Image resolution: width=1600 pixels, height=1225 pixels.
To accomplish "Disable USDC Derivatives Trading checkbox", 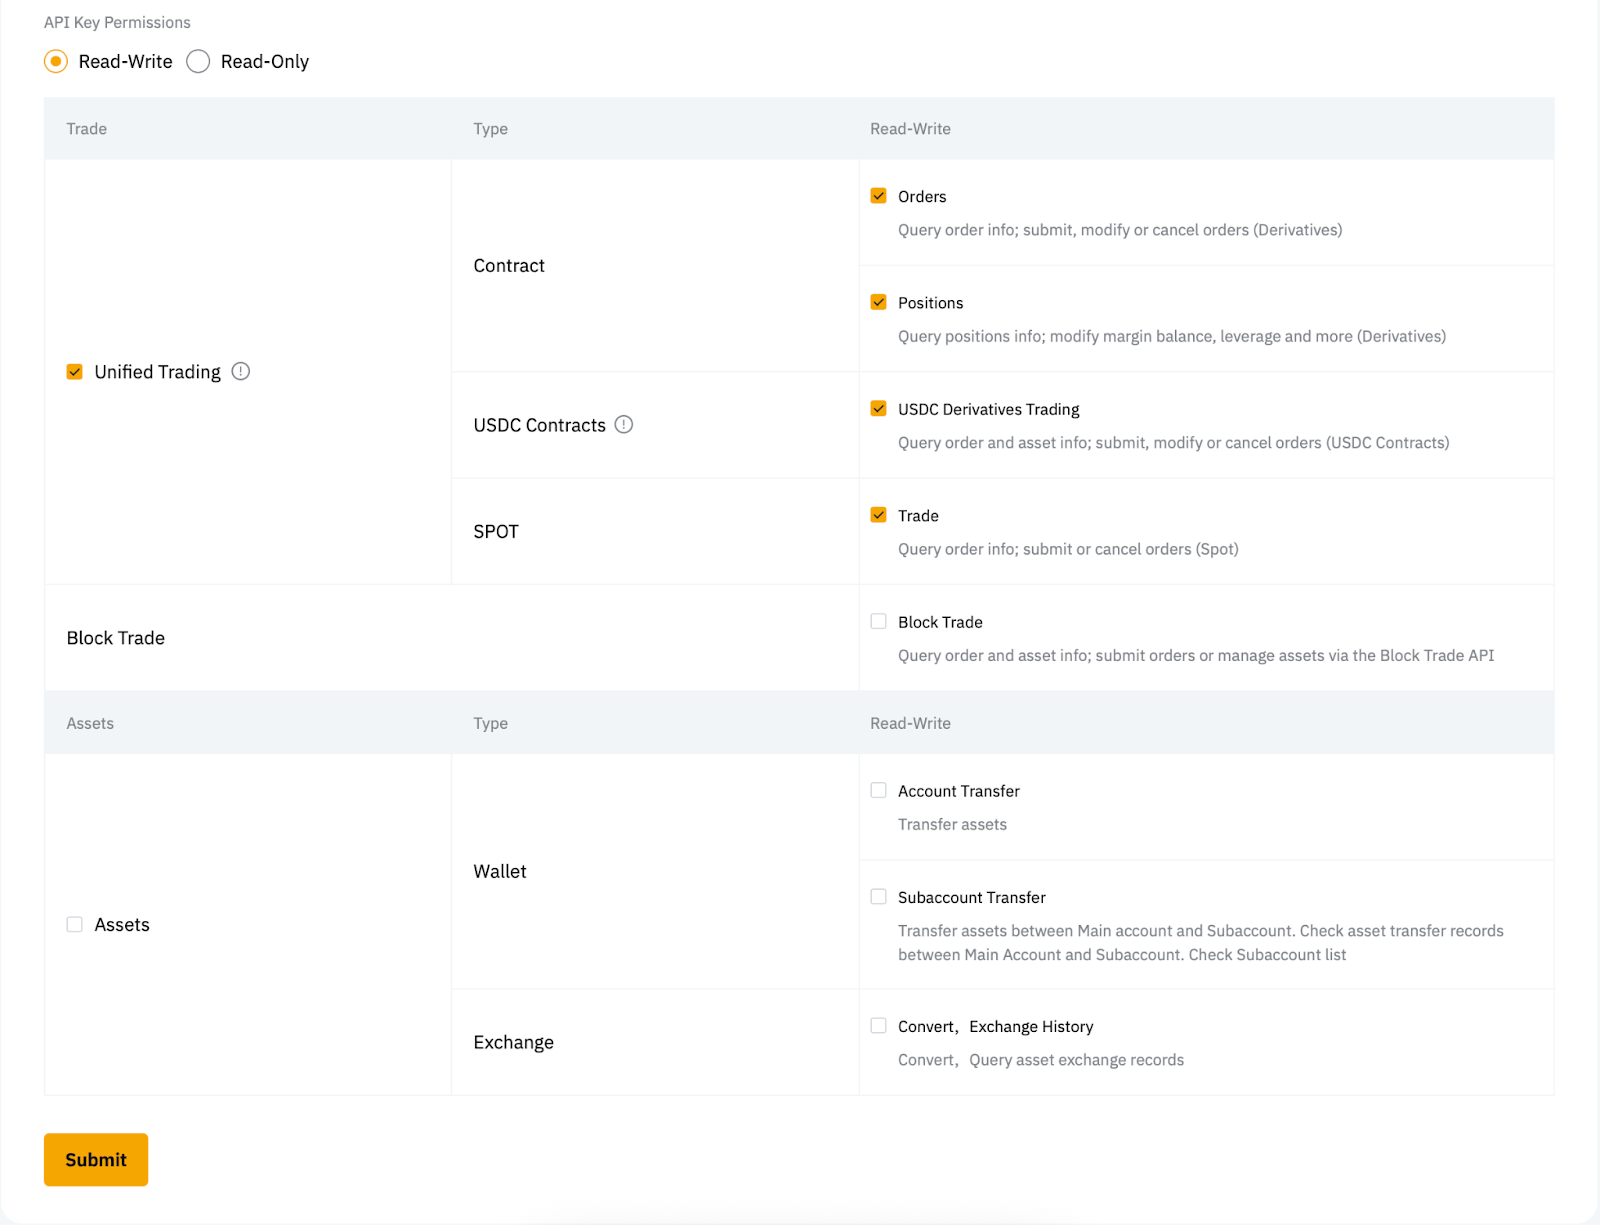I will tap(879, 409).
